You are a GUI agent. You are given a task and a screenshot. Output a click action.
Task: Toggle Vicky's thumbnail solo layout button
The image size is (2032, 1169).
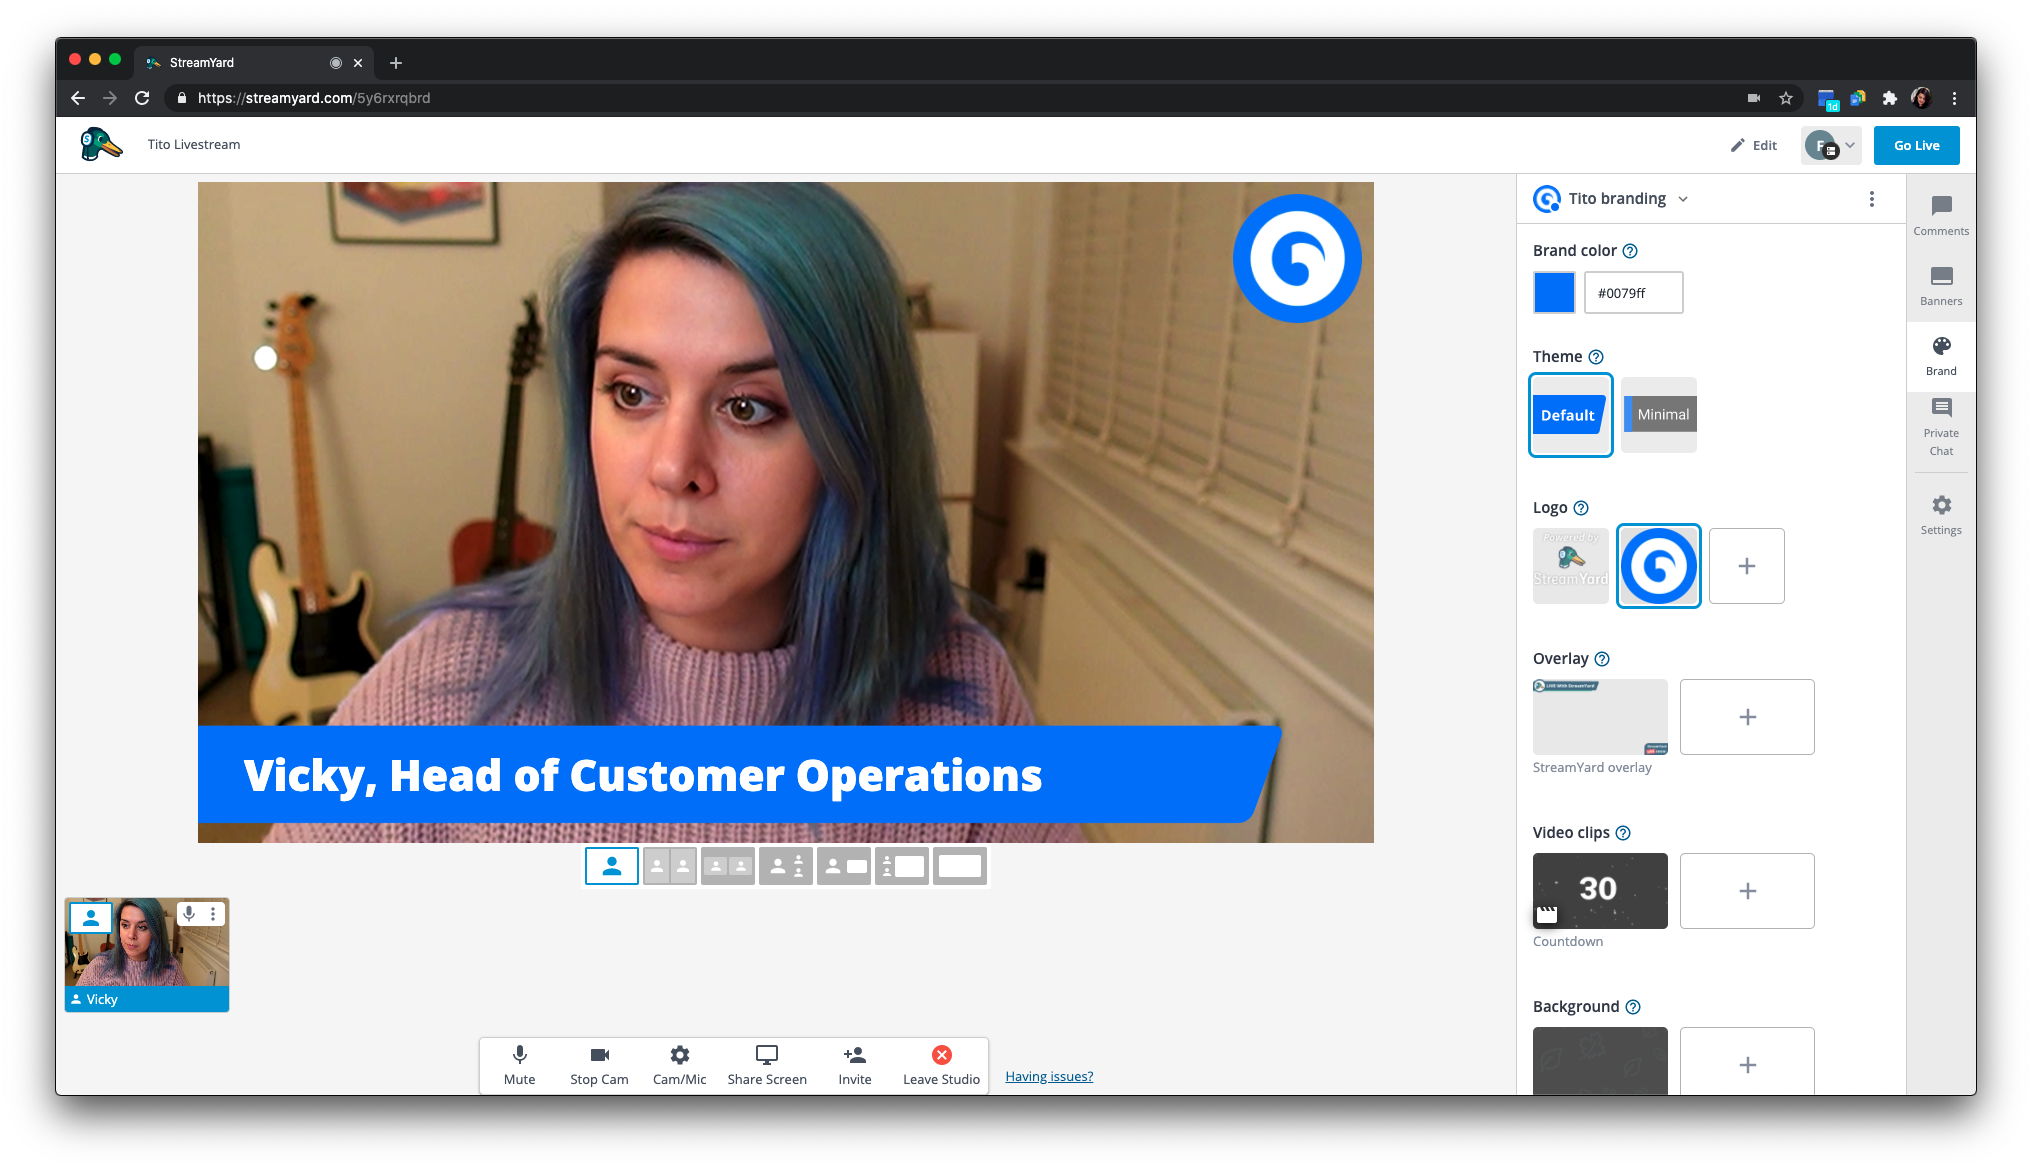click(91, 916)
